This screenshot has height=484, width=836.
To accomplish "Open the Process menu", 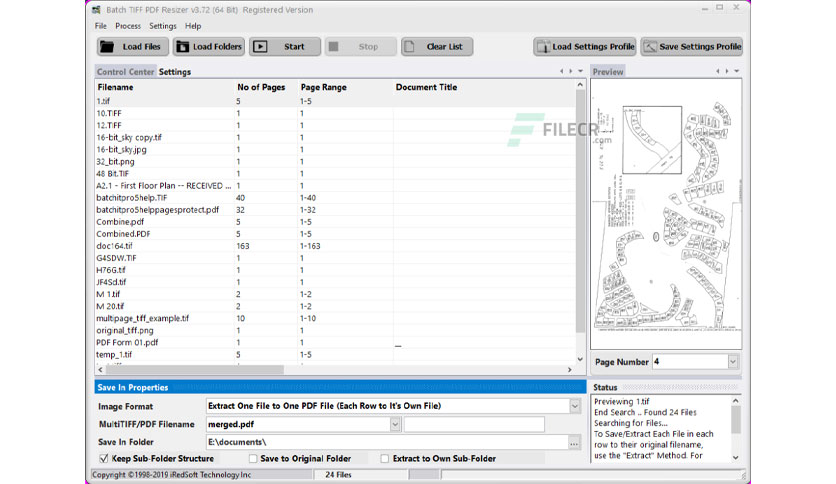I will click(128, 26).
